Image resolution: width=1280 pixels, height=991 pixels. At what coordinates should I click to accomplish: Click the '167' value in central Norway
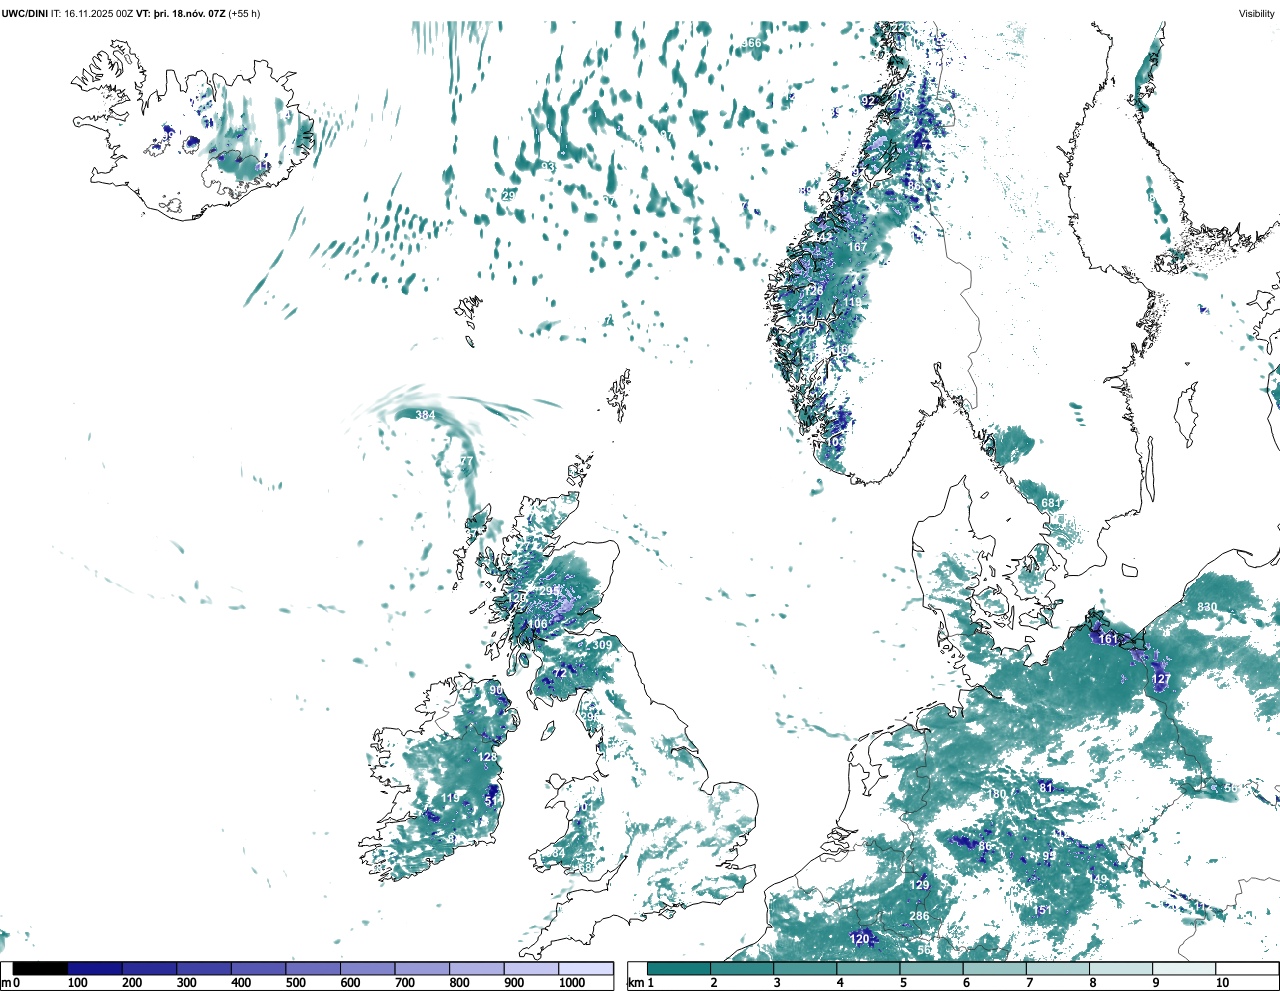858,247
